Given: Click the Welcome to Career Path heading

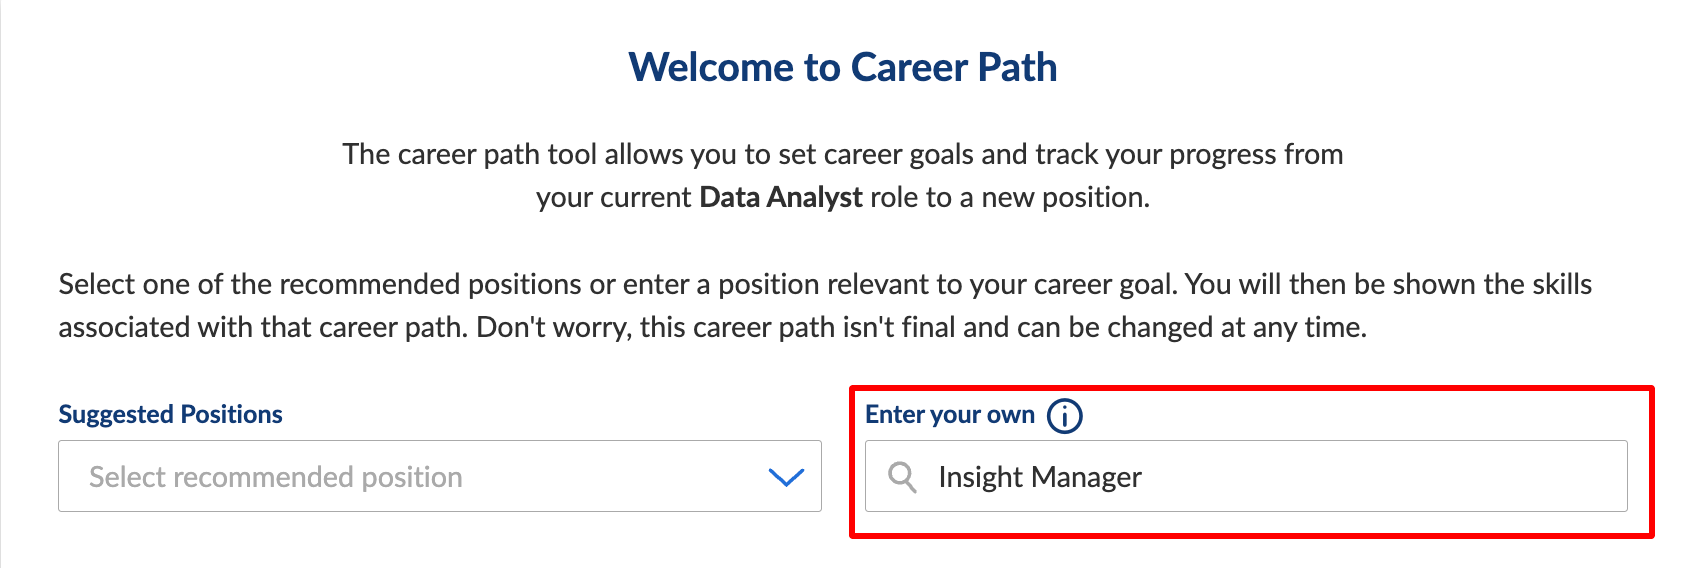Looking at the screenshot, I should pyautogui.click(x=842, y=67).
